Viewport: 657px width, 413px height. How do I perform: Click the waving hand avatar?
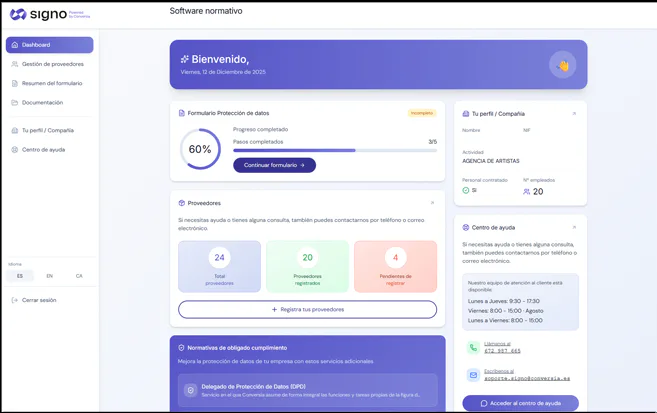pyautogui.click(x=562, y=65)
